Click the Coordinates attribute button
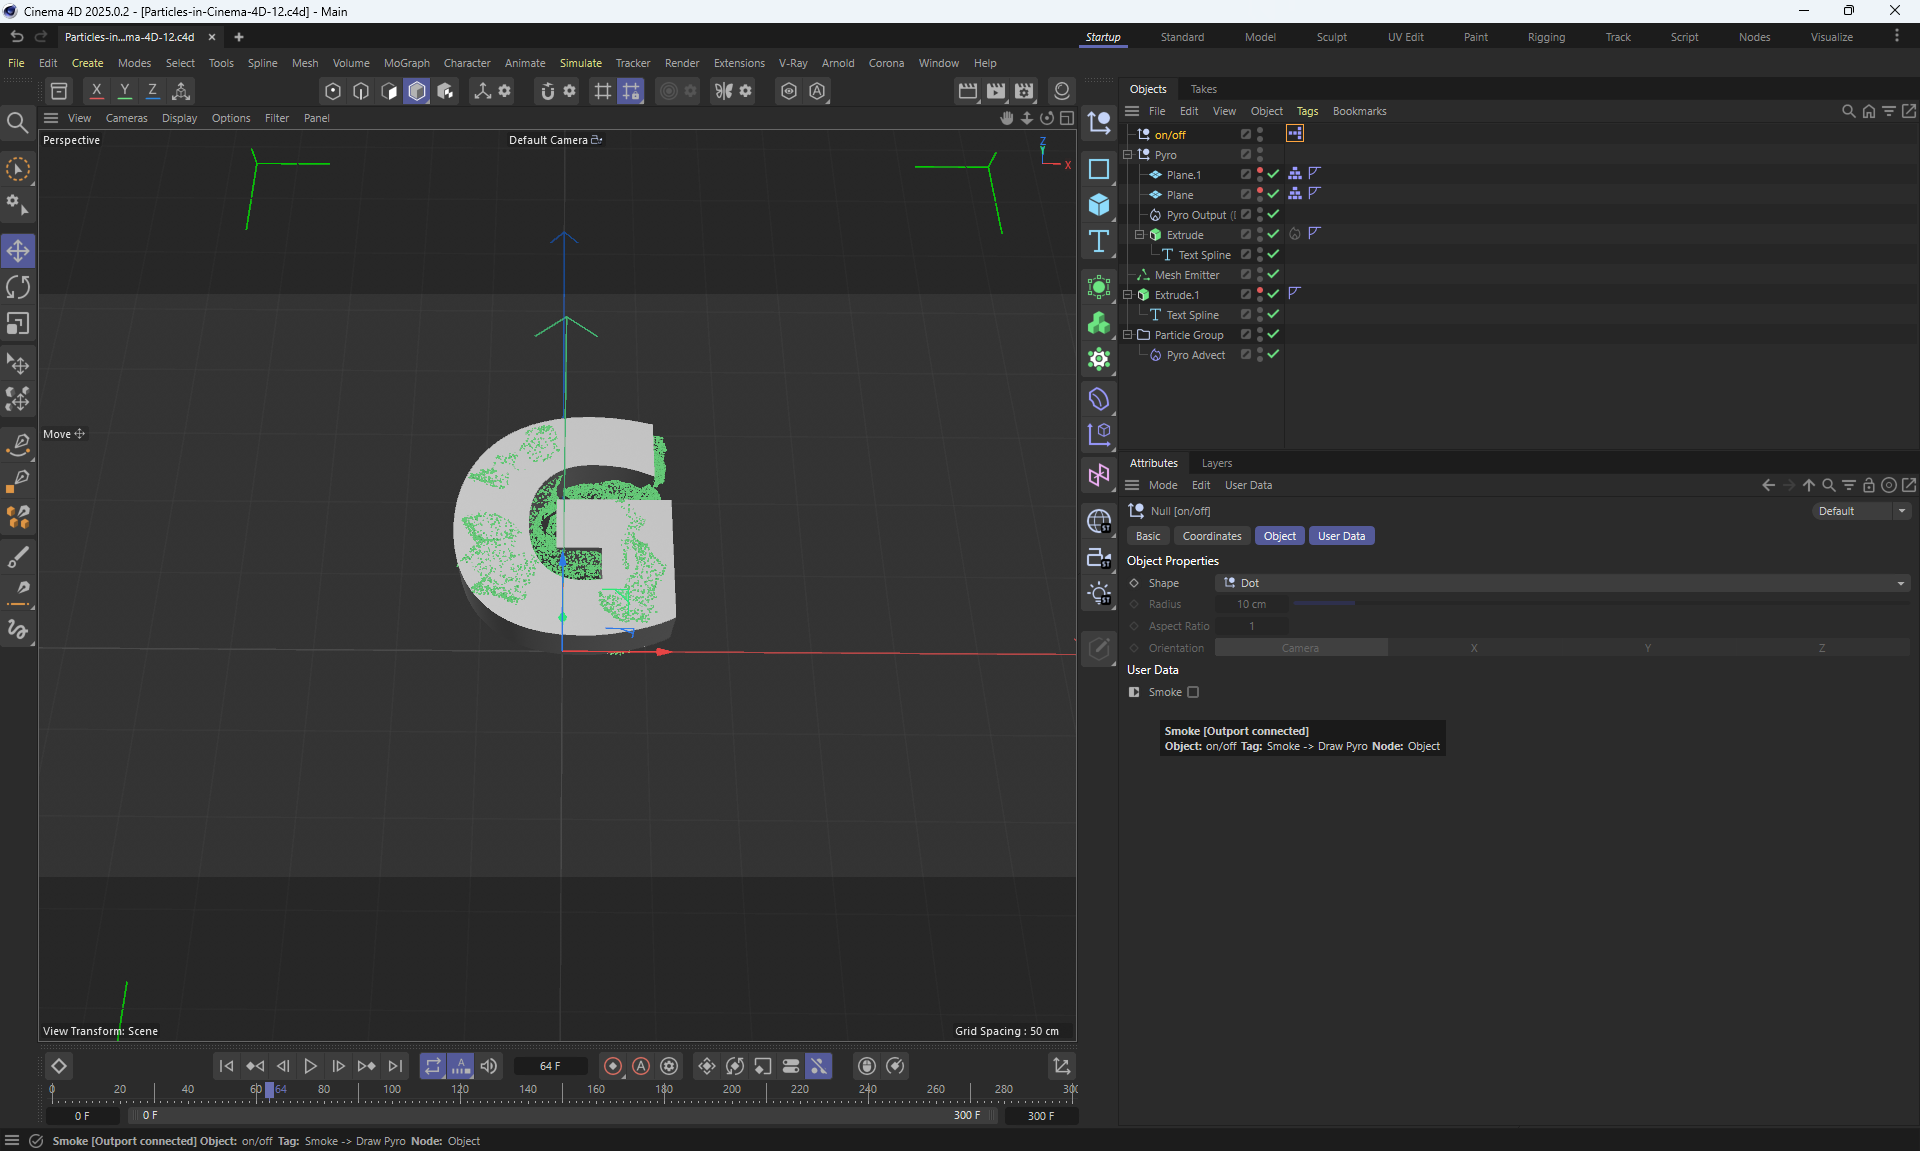This screenshot has height=1151, width=1920. click(1211, 536)
